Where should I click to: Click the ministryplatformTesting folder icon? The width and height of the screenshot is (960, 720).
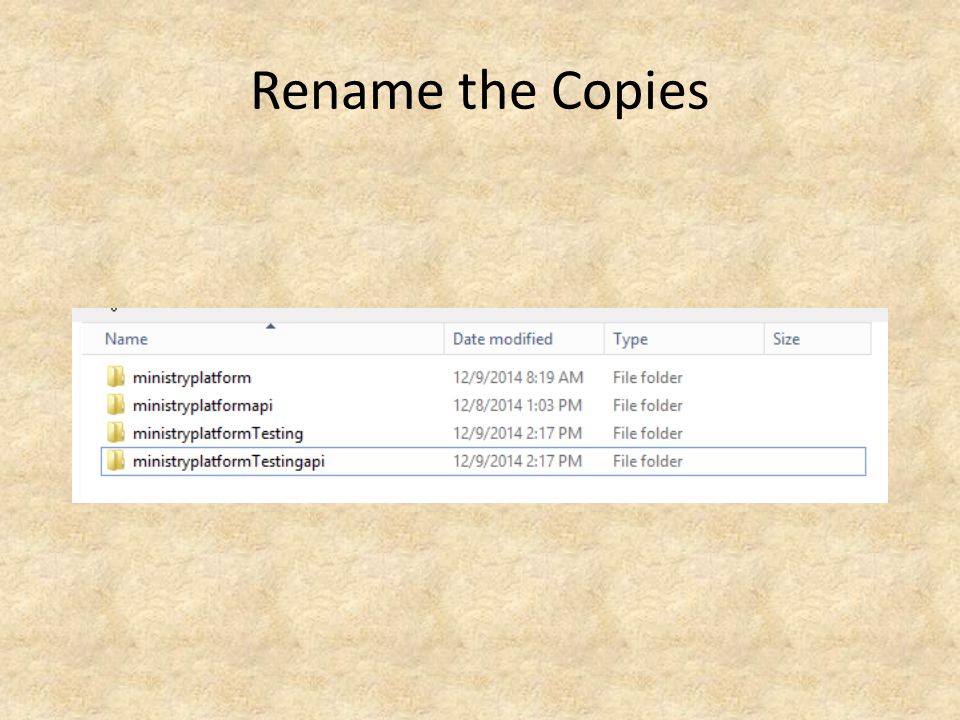pyautogui.click(x=116, y=433)
